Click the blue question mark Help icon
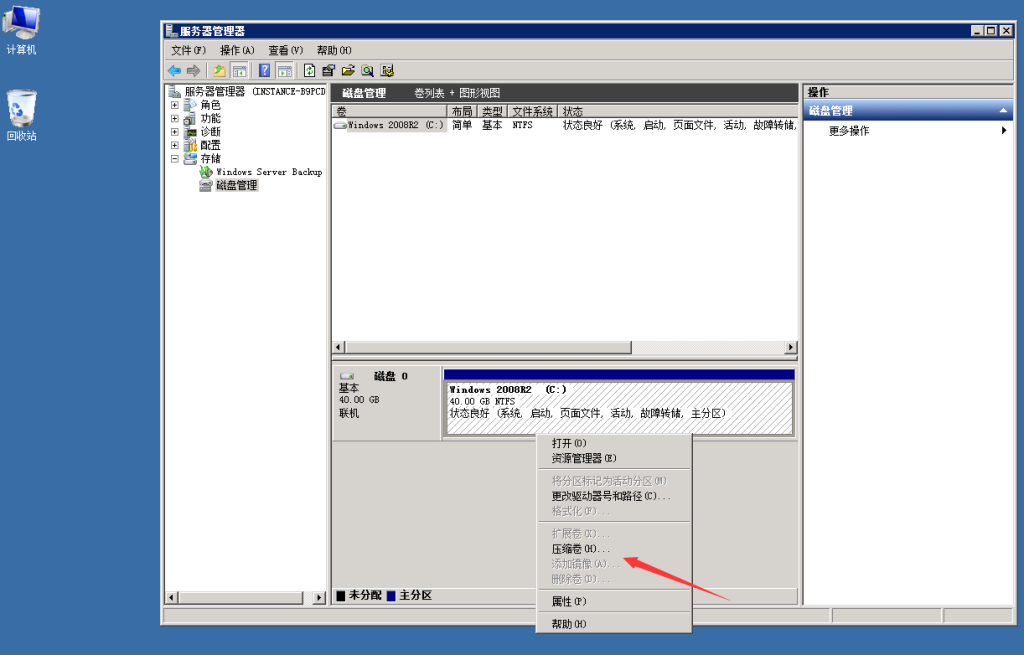The height and width of the screenshot is (655, 1024). click(264, 71)
